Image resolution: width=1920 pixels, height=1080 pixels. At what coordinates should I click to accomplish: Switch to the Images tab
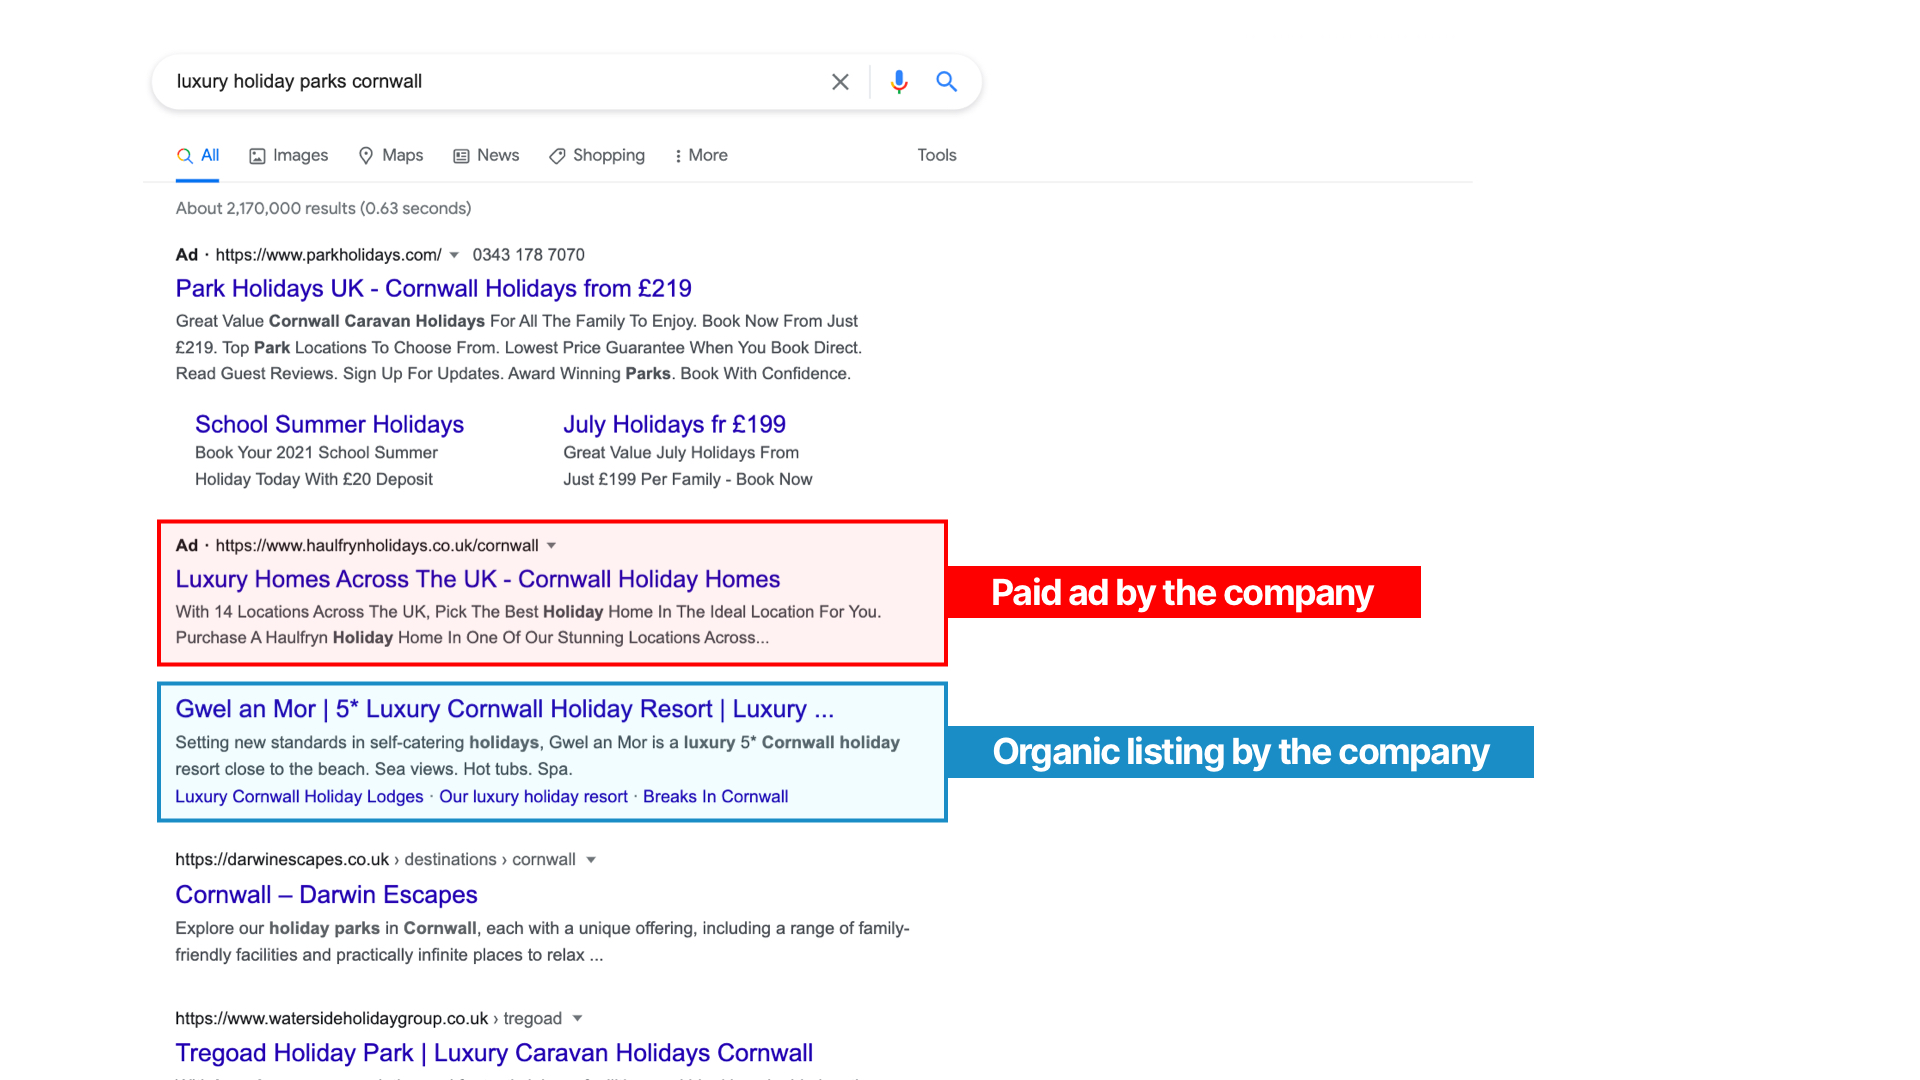point(289,156)
